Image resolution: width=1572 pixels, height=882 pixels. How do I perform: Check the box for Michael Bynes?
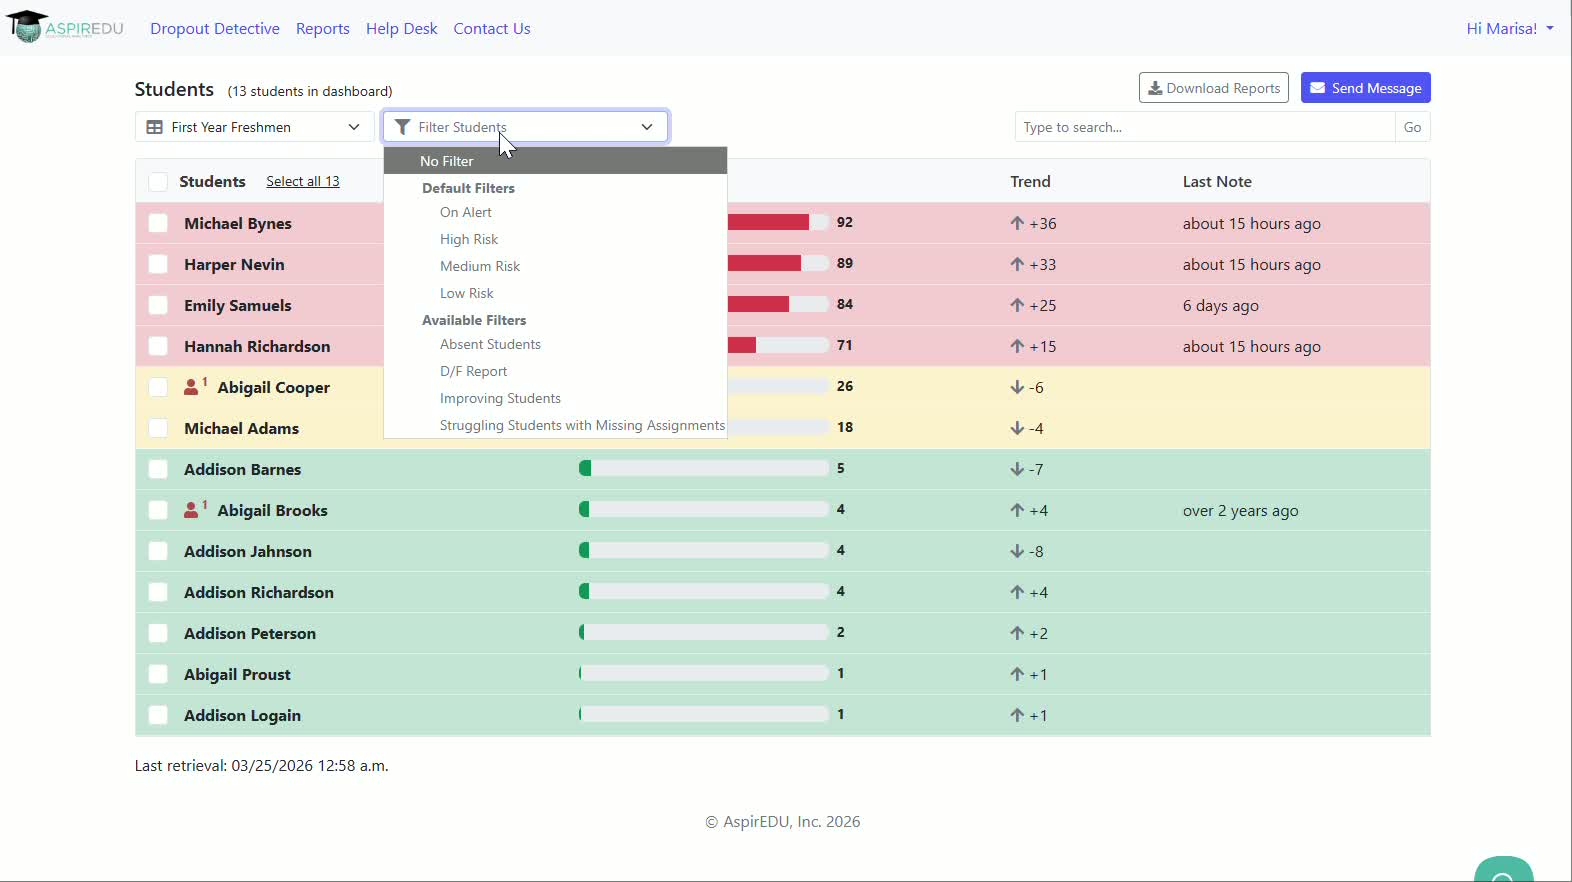point(158,223)
